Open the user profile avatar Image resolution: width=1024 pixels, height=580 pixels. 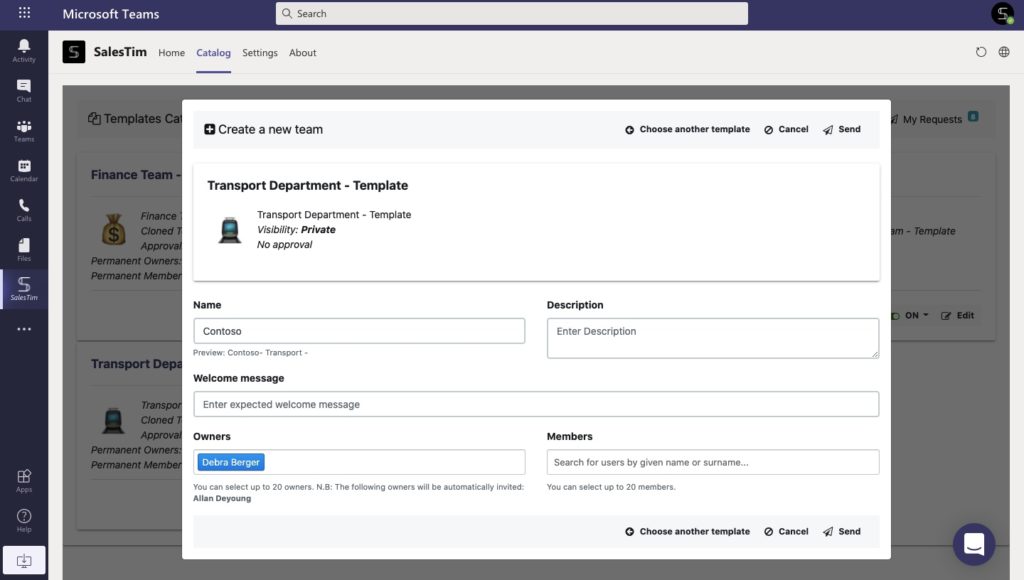pos(1002,13)
